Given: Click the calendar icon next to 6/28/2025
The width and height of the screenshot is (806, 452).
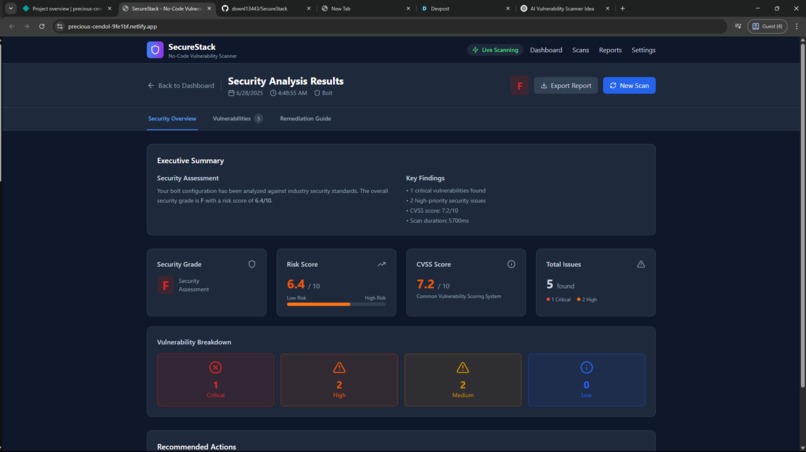Looking at the screenshot, I should [x=231, y=93].
